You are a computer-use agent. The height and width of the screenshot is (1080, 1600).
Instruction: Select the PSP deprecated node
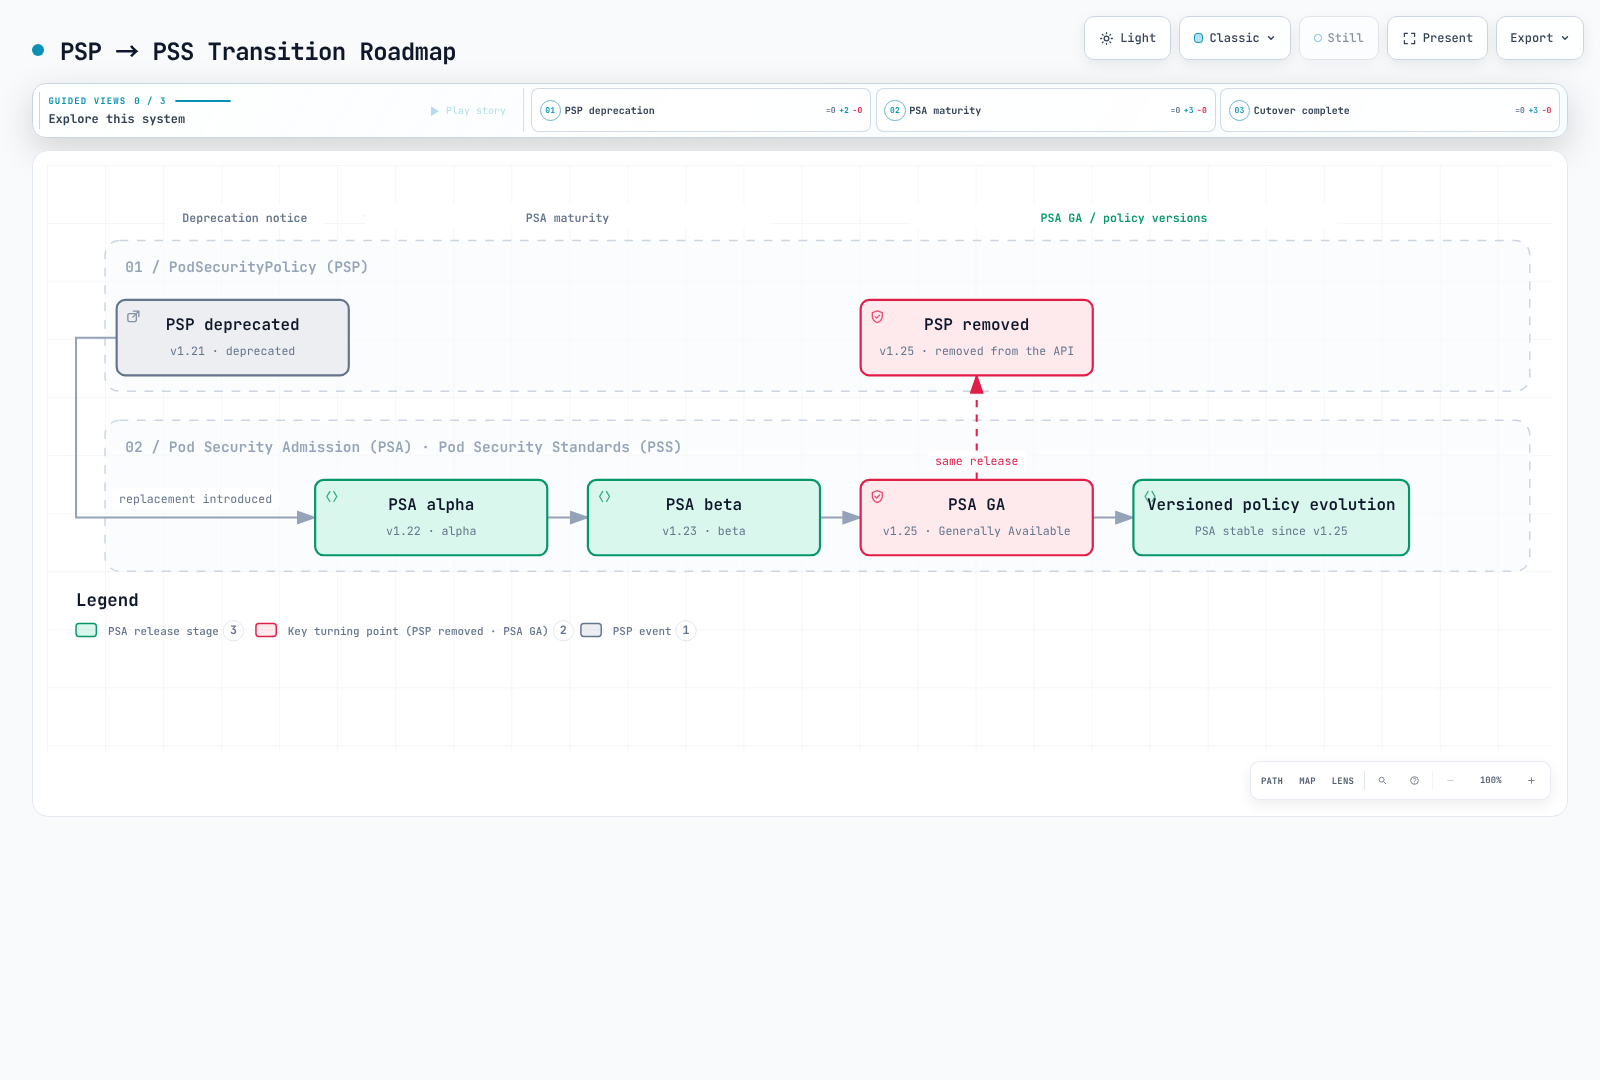point(233,338)
